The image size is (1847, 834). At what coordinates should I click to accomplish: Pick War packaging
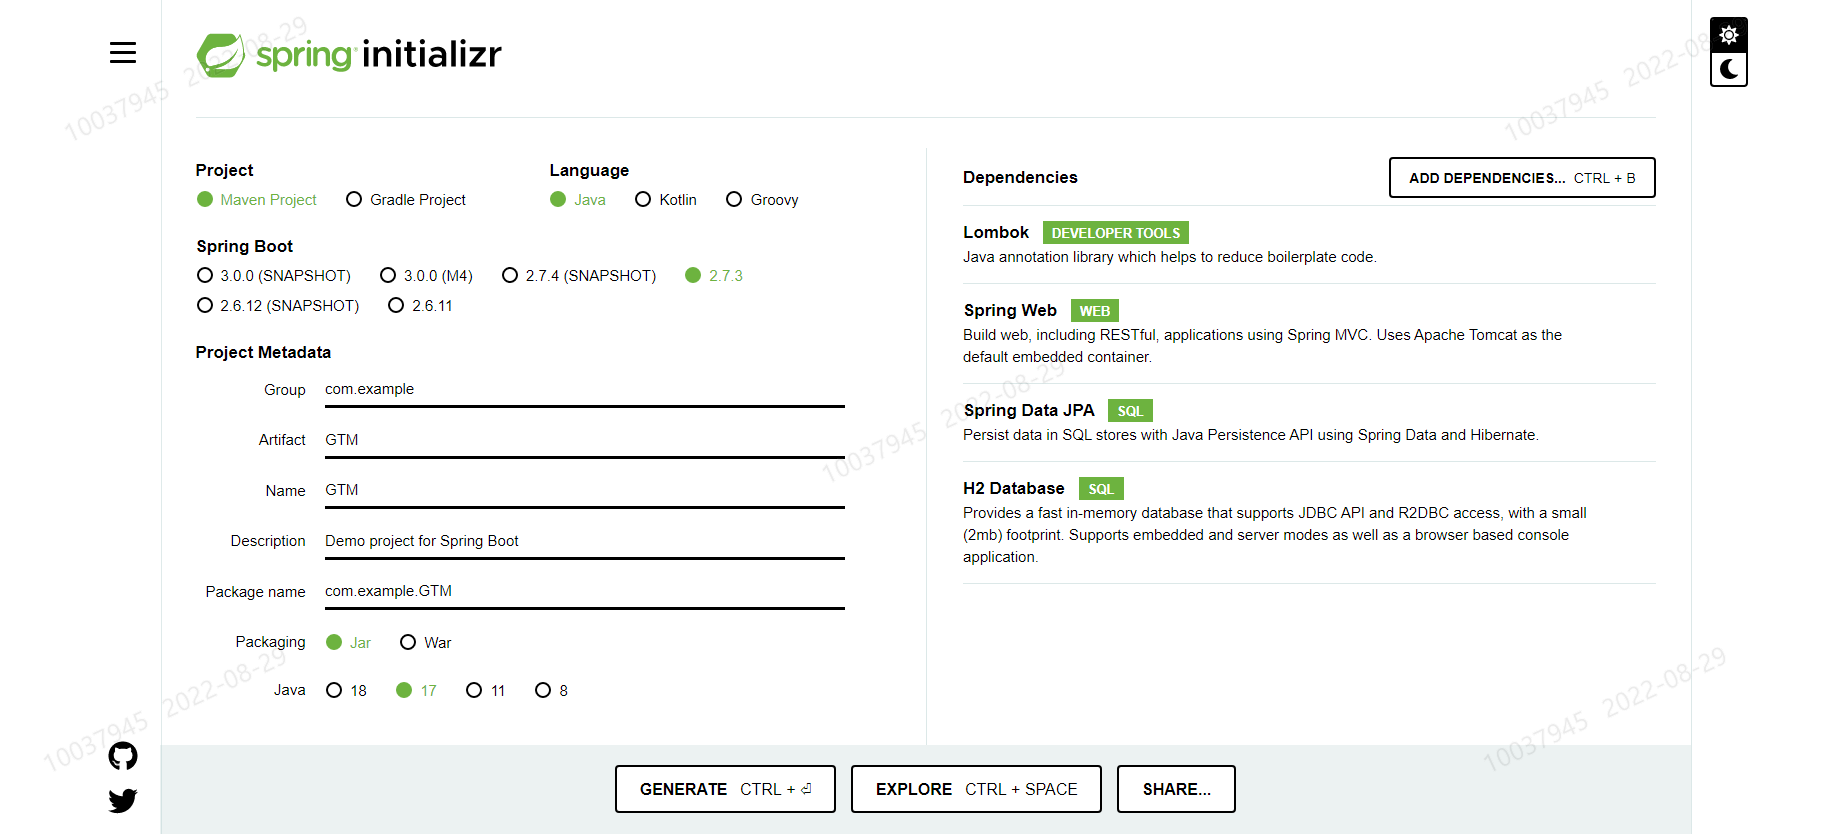tap(426, 643)
